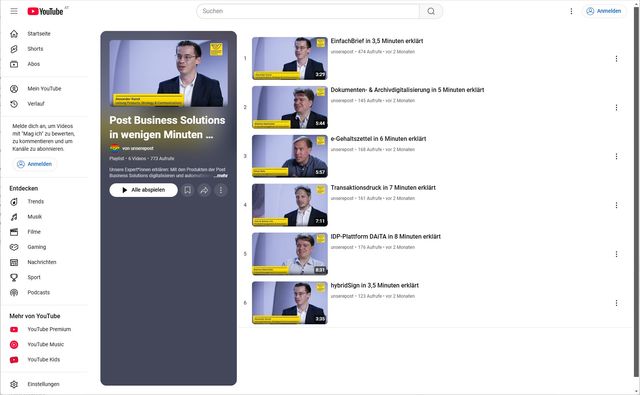This screenshot has width=640, height=395.
Task: Click the Filme clapperboard icon
Action: (14, 232)
